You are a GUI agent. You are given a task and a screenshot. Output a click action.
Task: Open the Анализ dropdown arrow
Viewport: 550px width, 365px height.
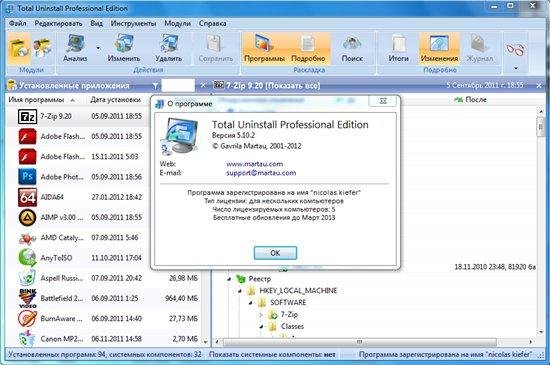tap(98, 48)
